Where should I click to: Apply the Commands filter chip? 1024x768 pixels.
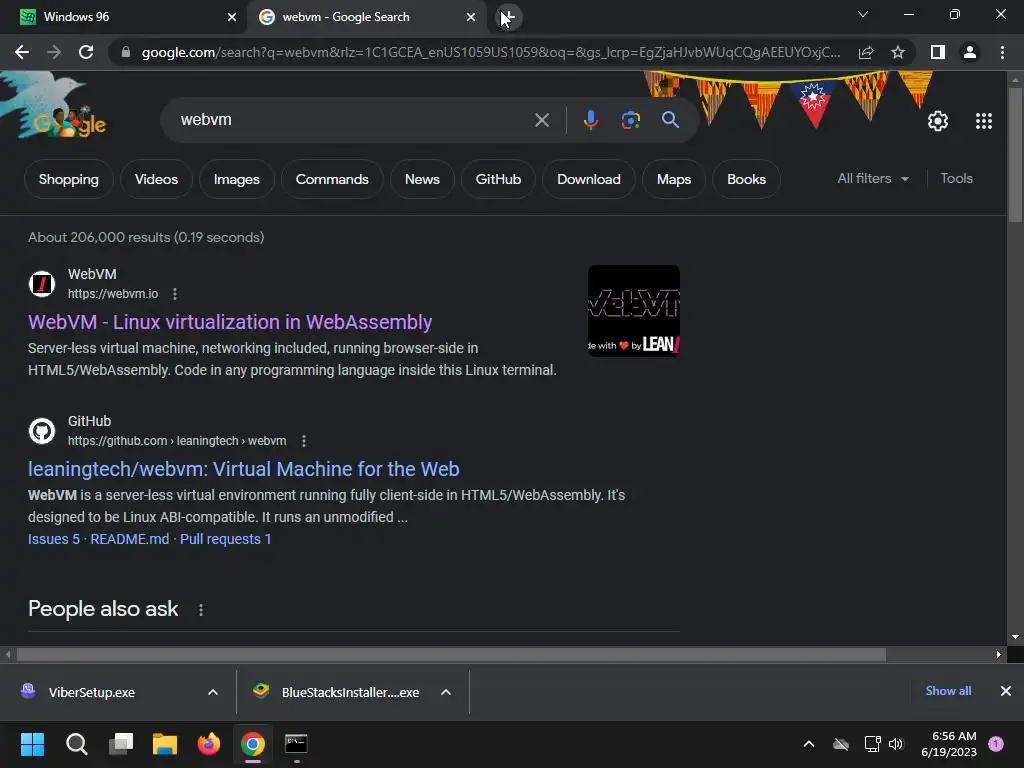coord(332,179)
